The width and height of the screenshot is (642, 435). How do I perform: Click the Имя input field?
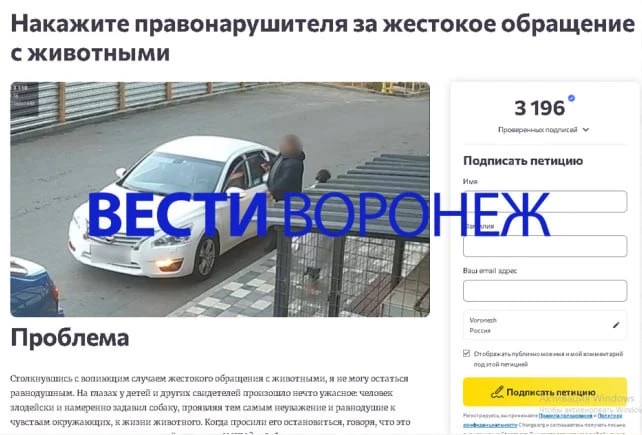click(545, 202)
